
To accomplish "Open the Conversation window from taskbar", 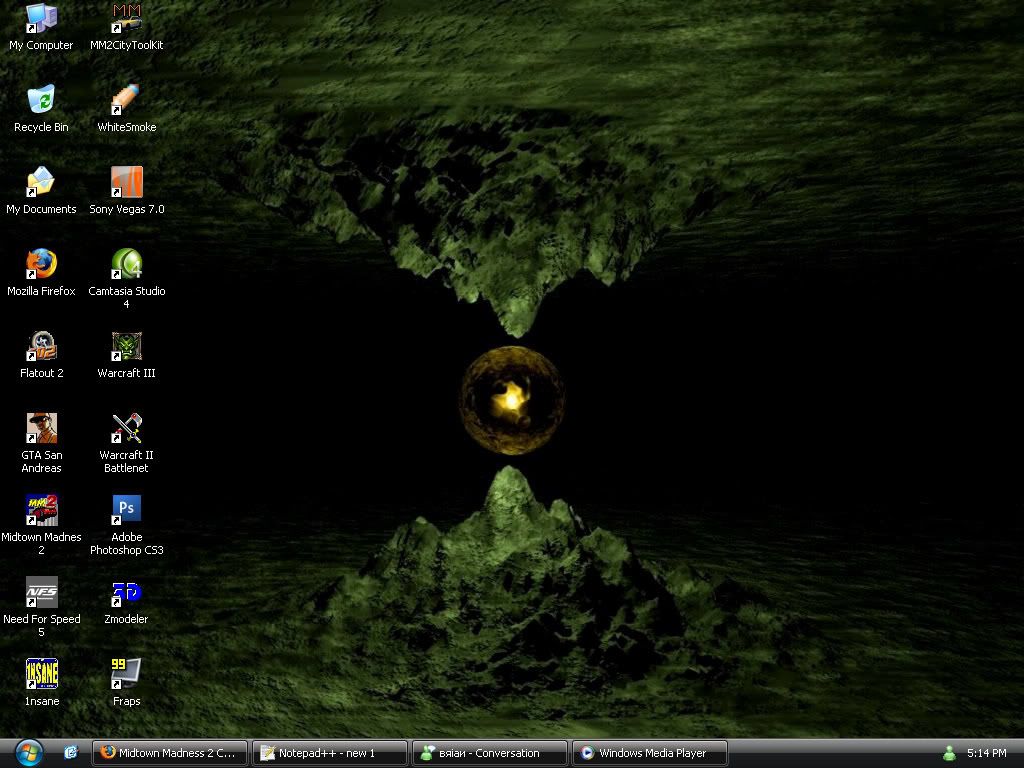I will click(489, 753).
